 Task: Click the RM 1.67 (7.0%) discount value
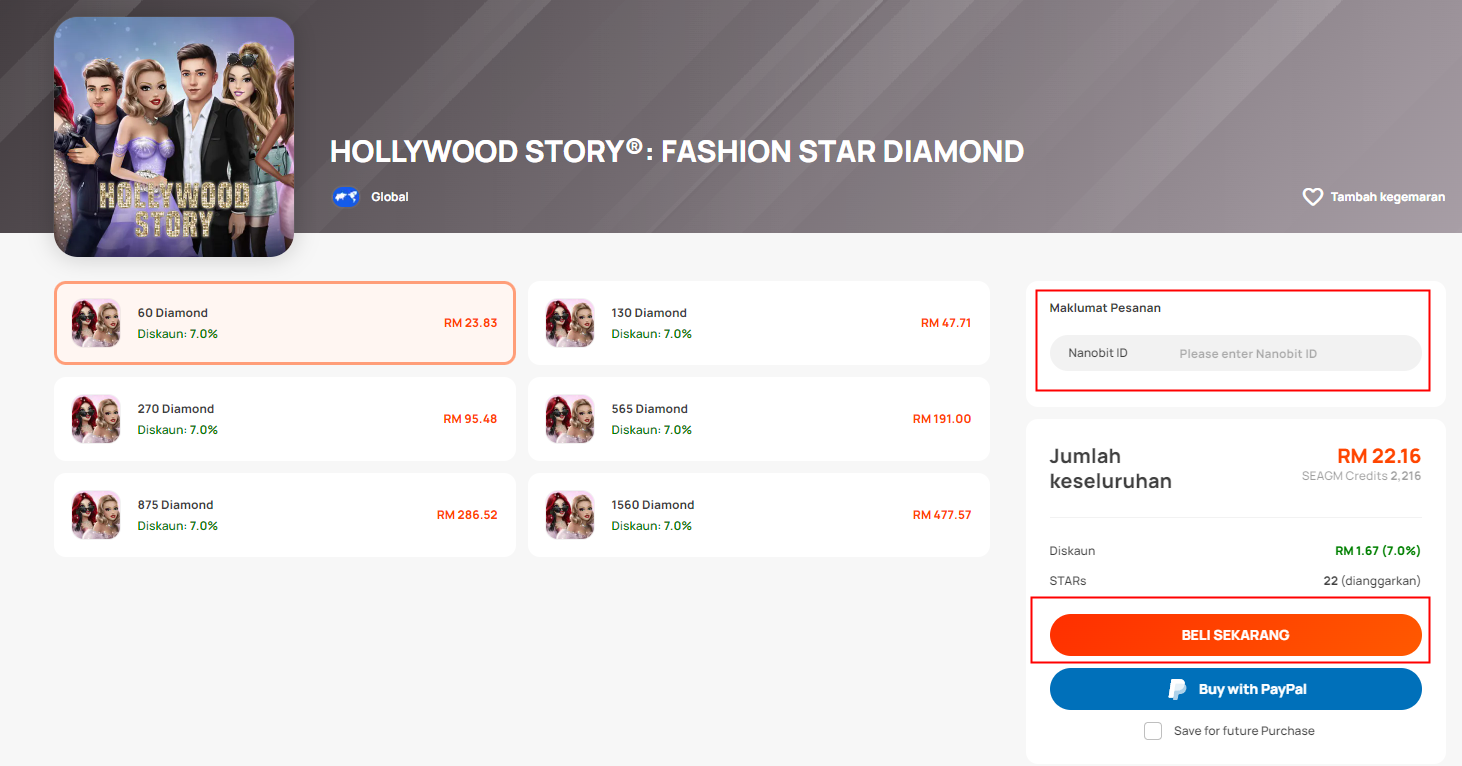pos(1378,551)
